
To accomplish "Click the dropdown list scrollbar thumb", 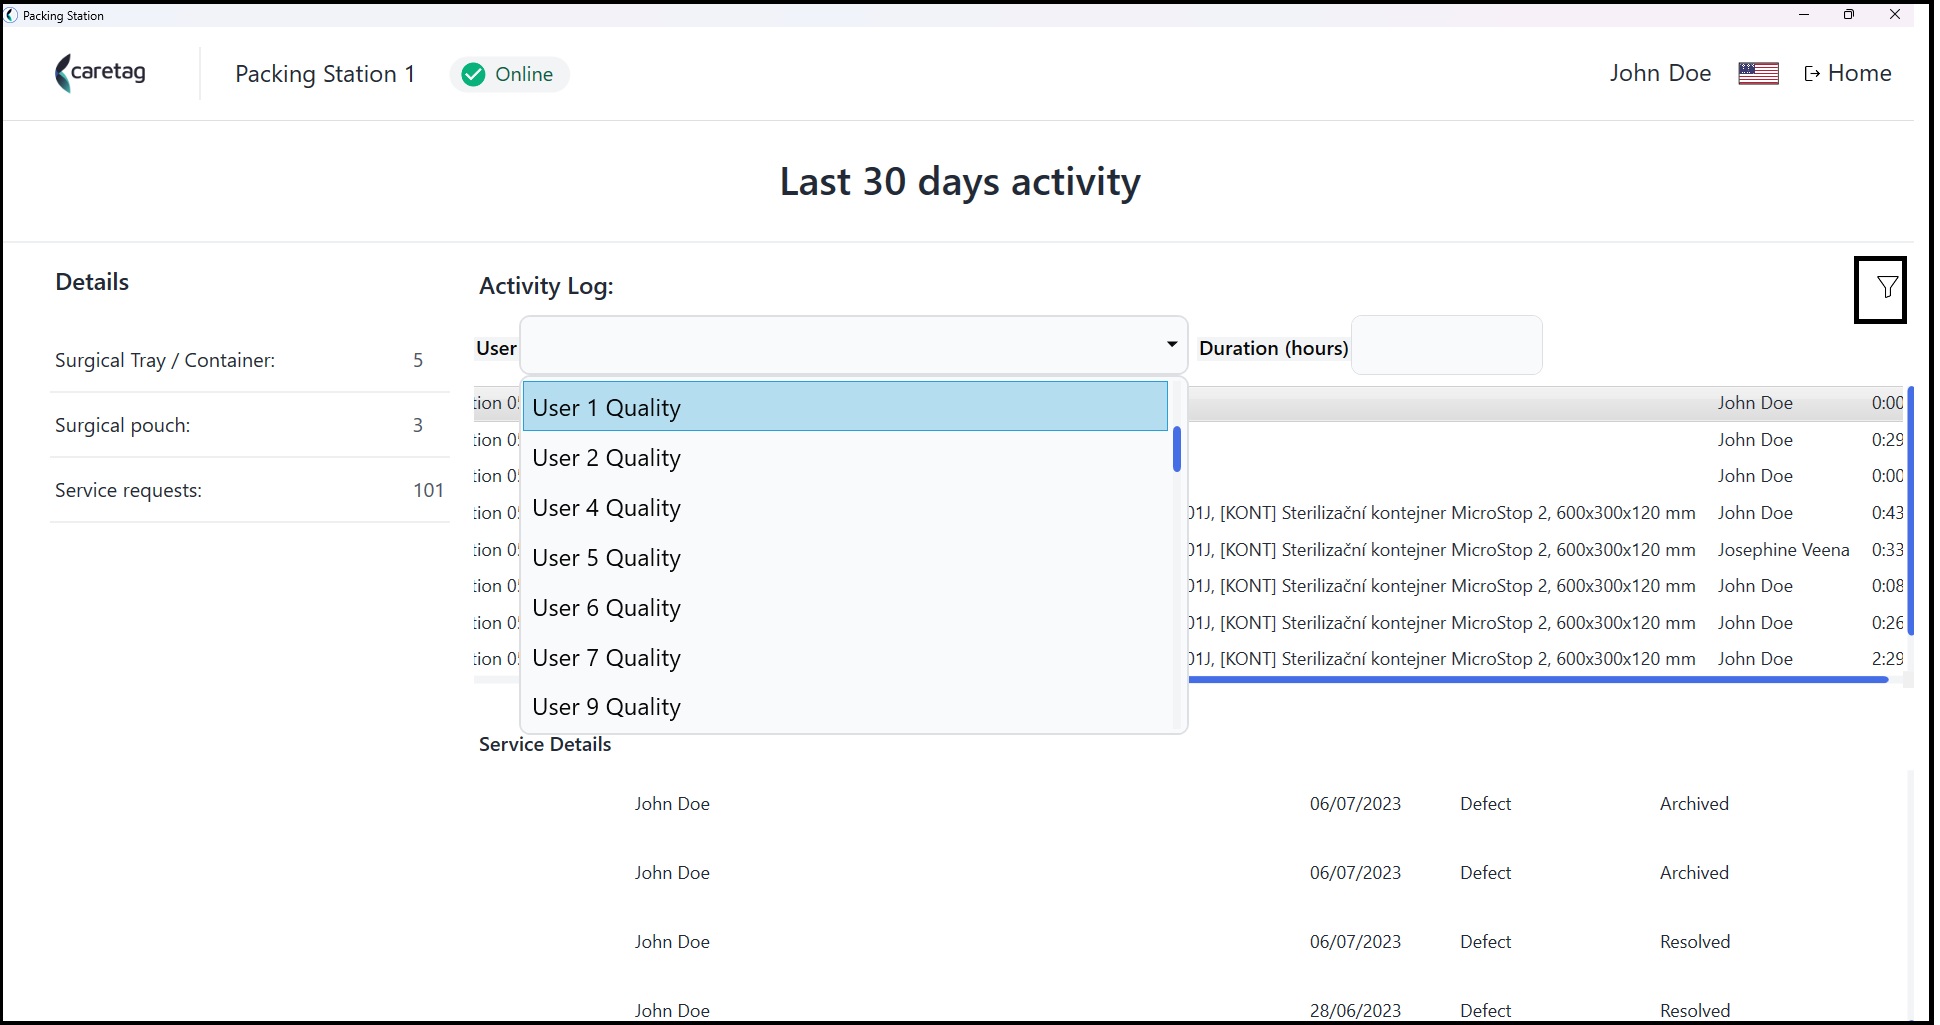I will 1177,449.
